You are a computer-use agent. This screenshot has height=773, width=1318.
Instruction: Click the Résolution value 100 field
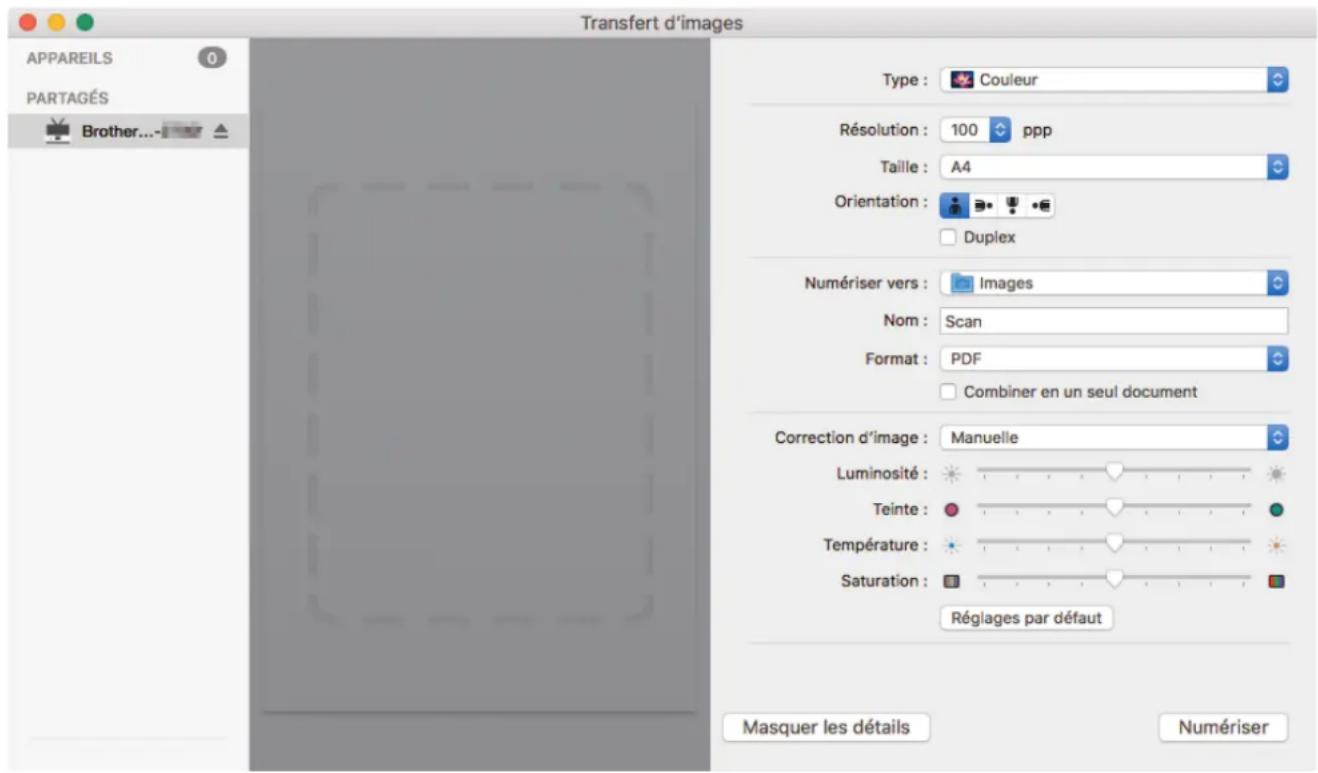coord(966,130)
